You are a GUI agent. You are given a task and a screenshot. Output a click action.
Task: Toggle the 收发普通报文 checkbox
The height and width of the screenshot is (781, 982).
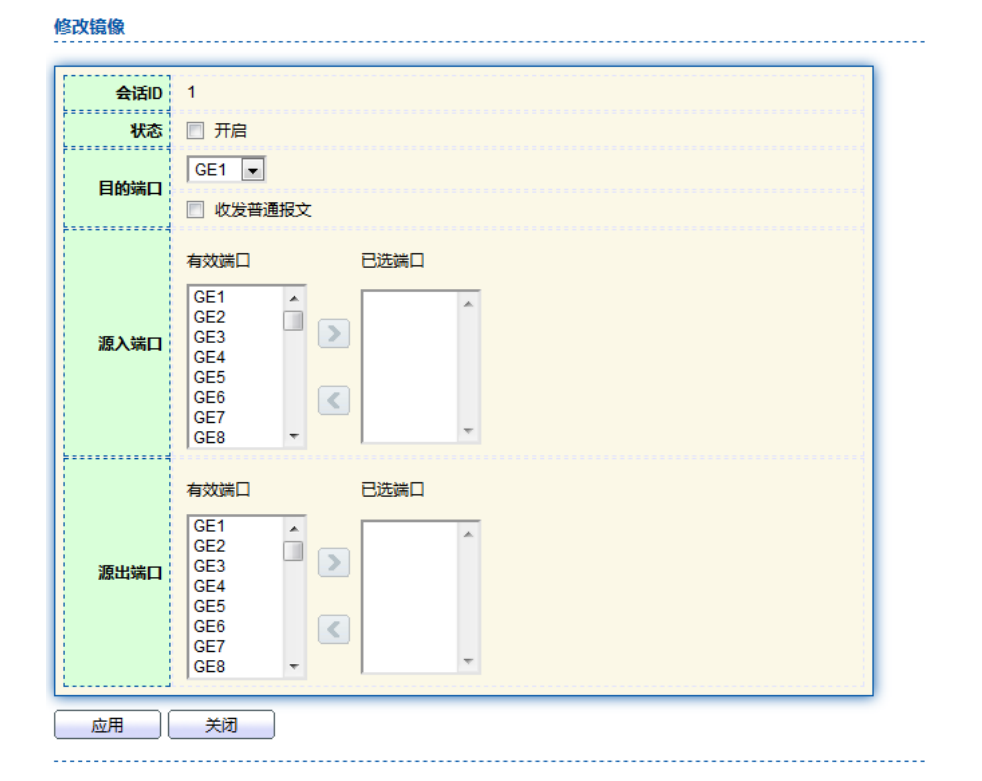point(196,210)
